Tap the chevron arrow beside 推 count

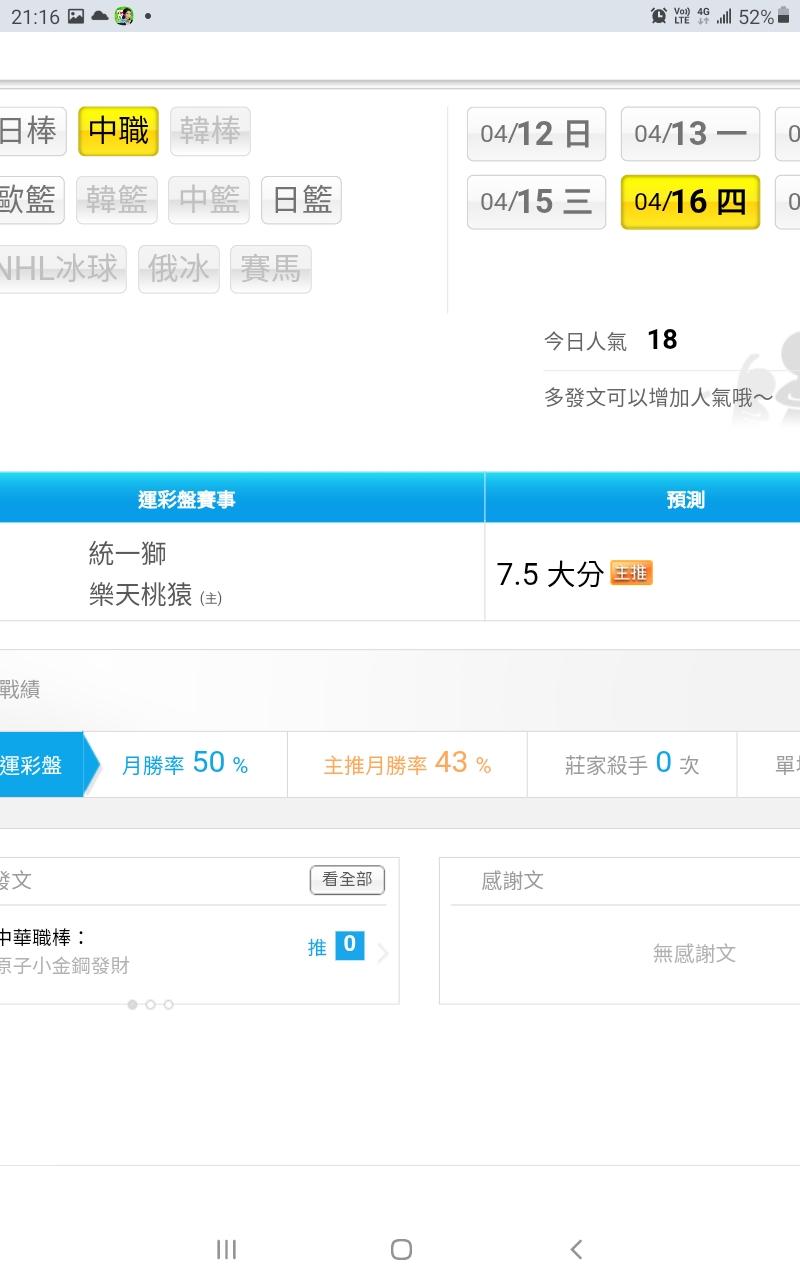point(382,952)
